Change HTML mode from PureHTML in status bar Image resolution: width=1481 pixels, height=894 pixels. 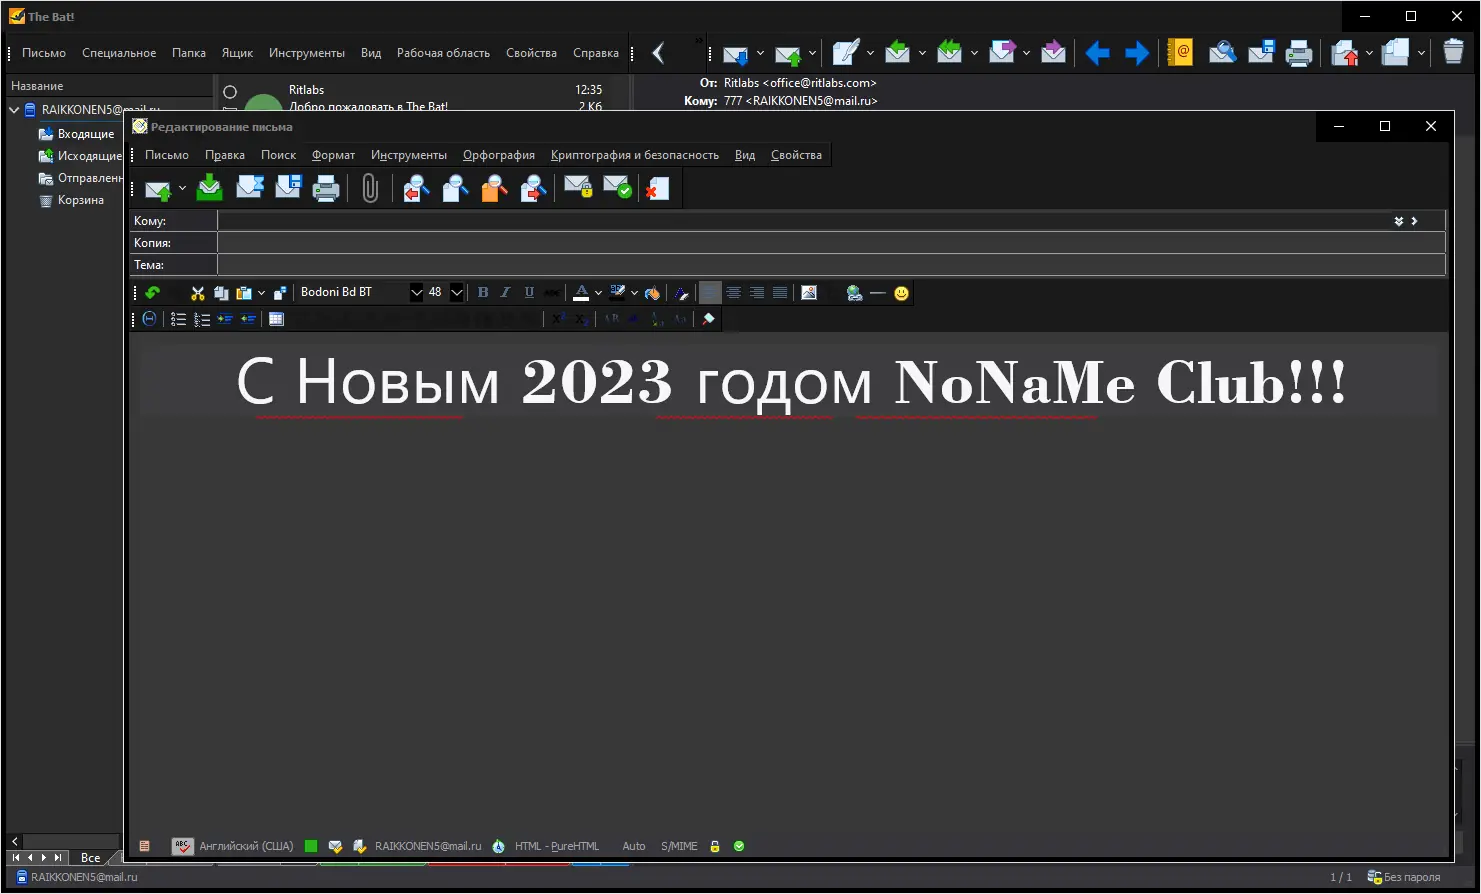pyautogui.click(x=557, y=845)
